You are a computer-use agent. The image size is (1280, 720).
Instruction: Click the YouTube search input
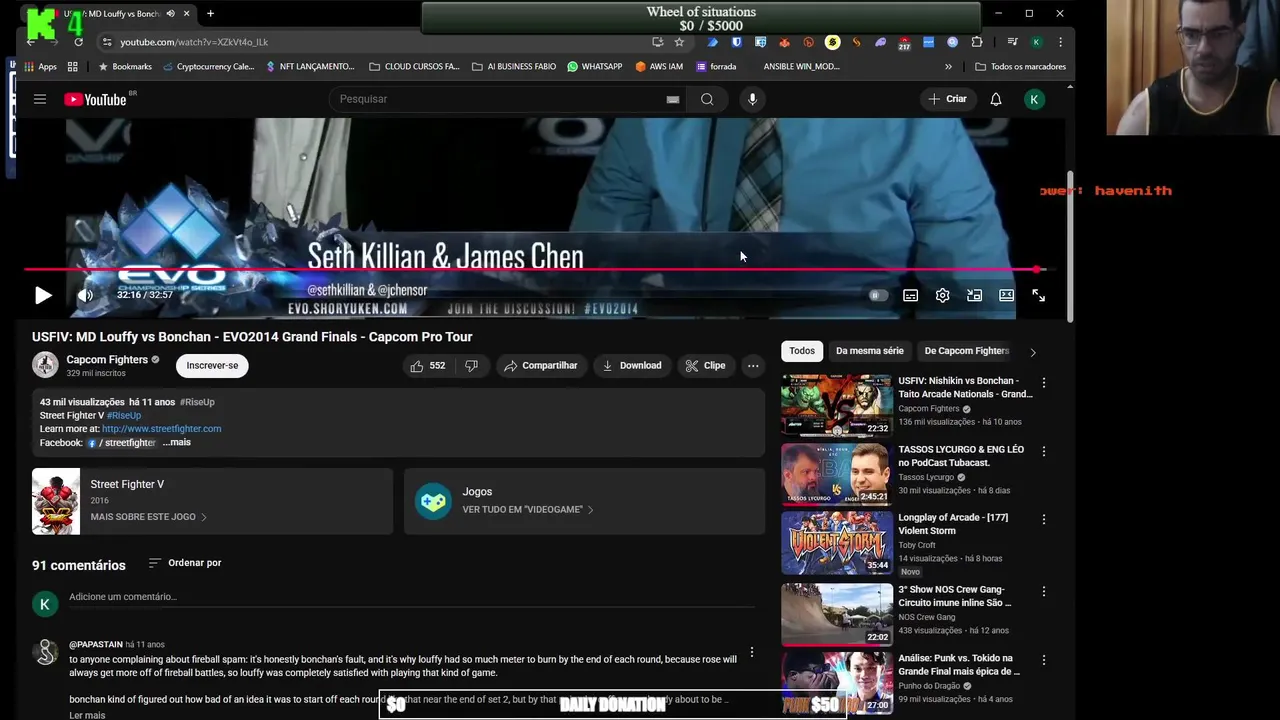point(500,99)
